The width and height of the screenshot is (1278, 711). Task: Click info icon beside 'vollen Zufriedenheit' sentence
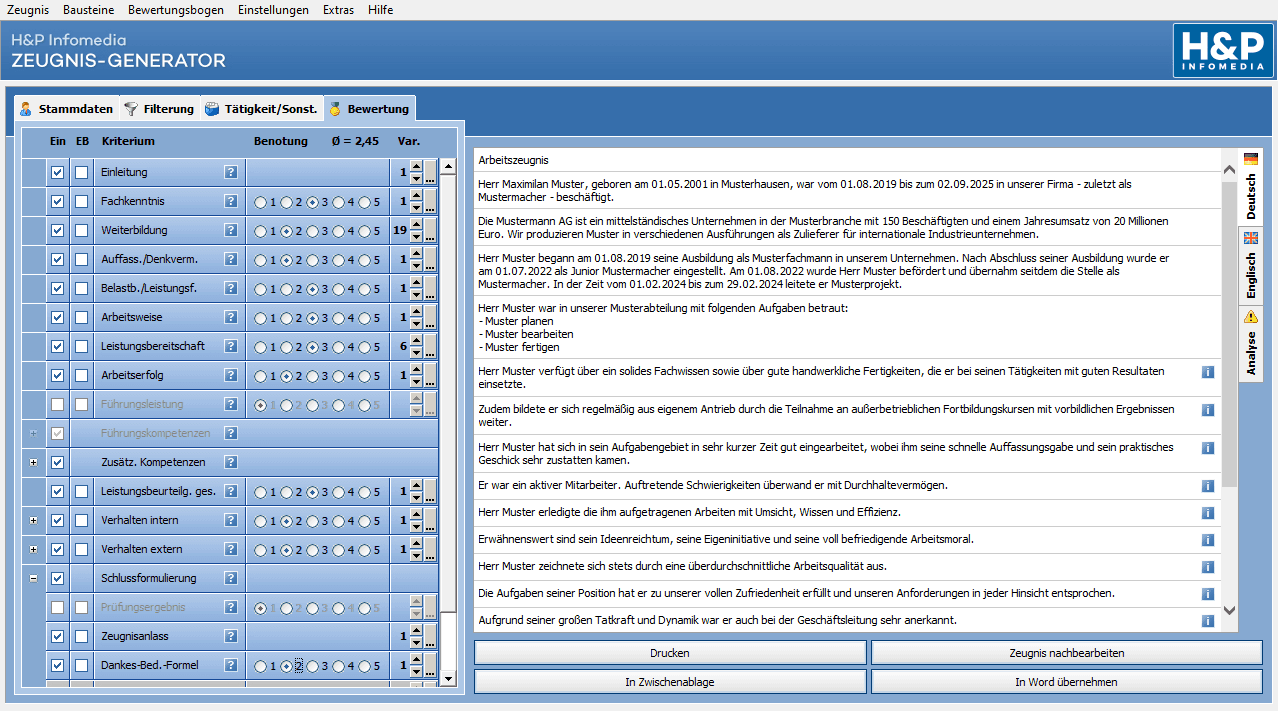1207,594
